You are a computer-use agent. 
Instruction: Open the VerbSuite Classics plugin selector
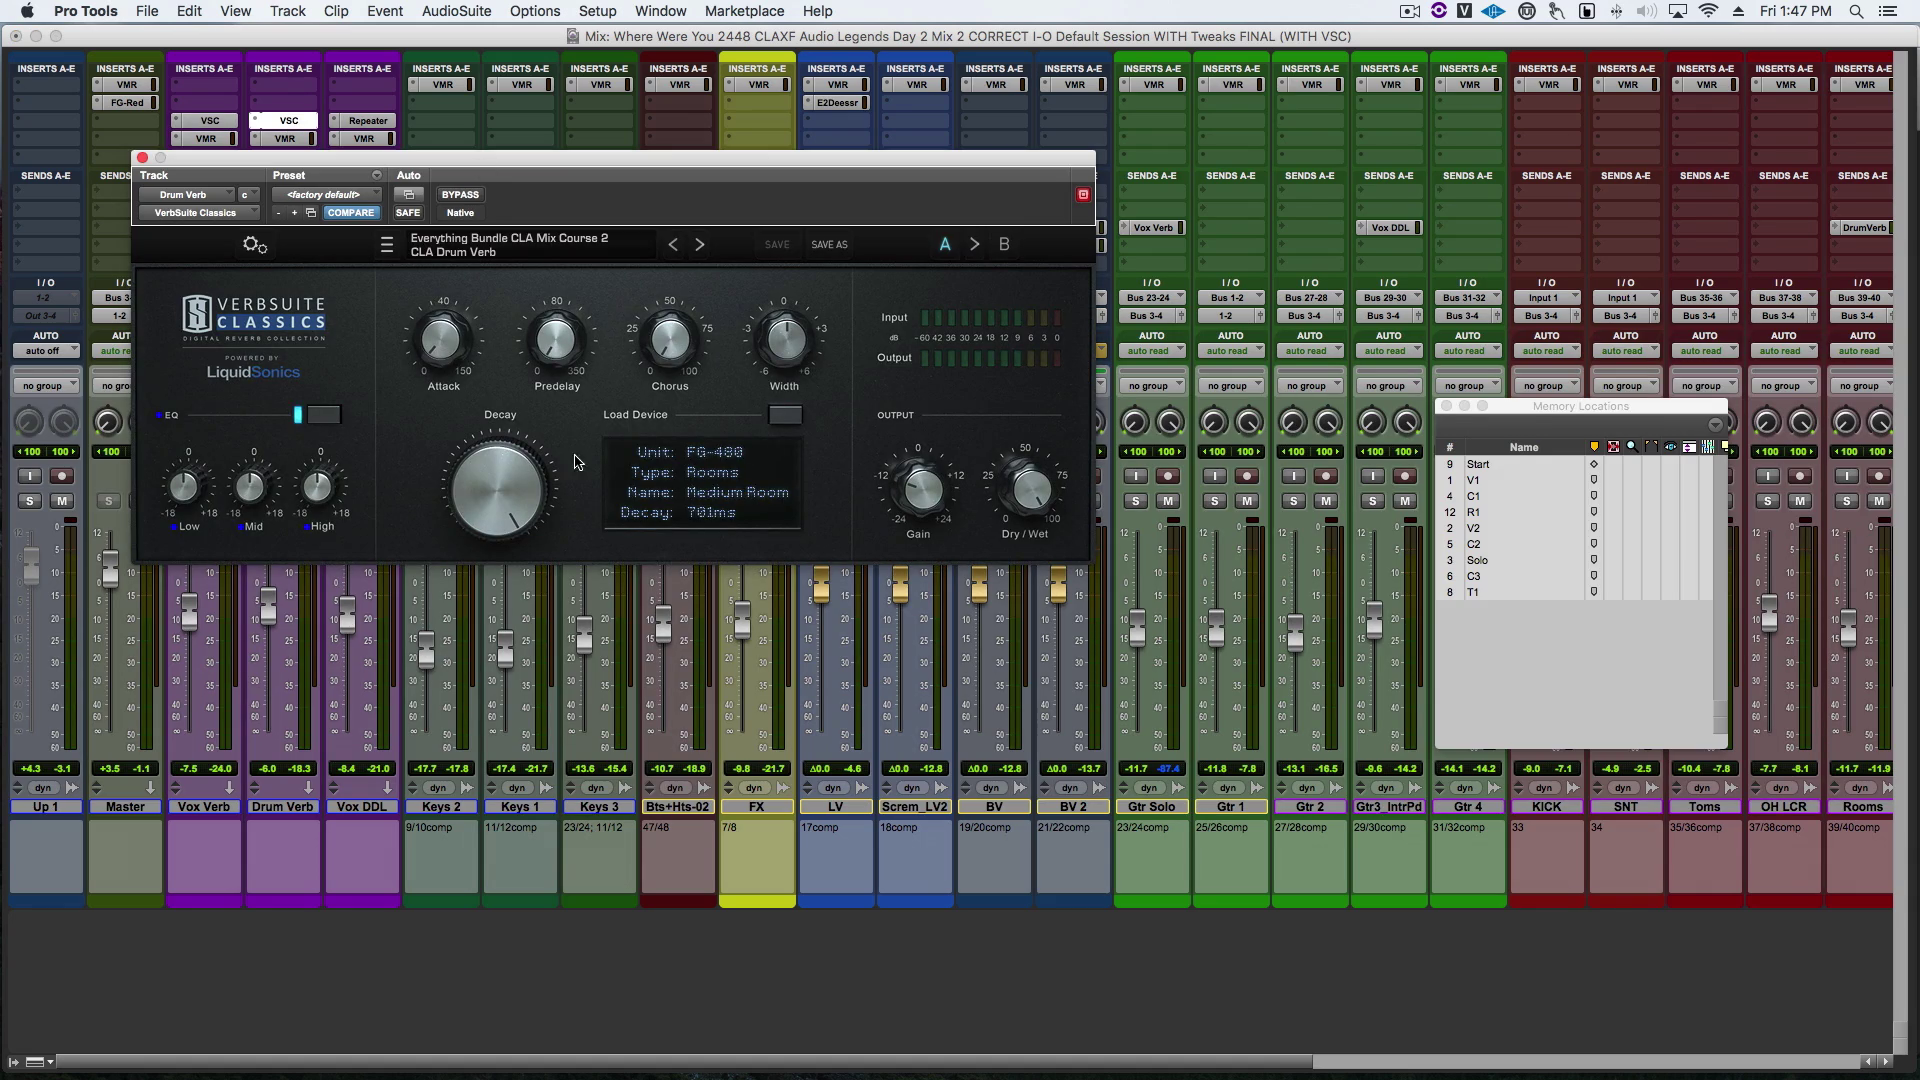coord(199,213)
